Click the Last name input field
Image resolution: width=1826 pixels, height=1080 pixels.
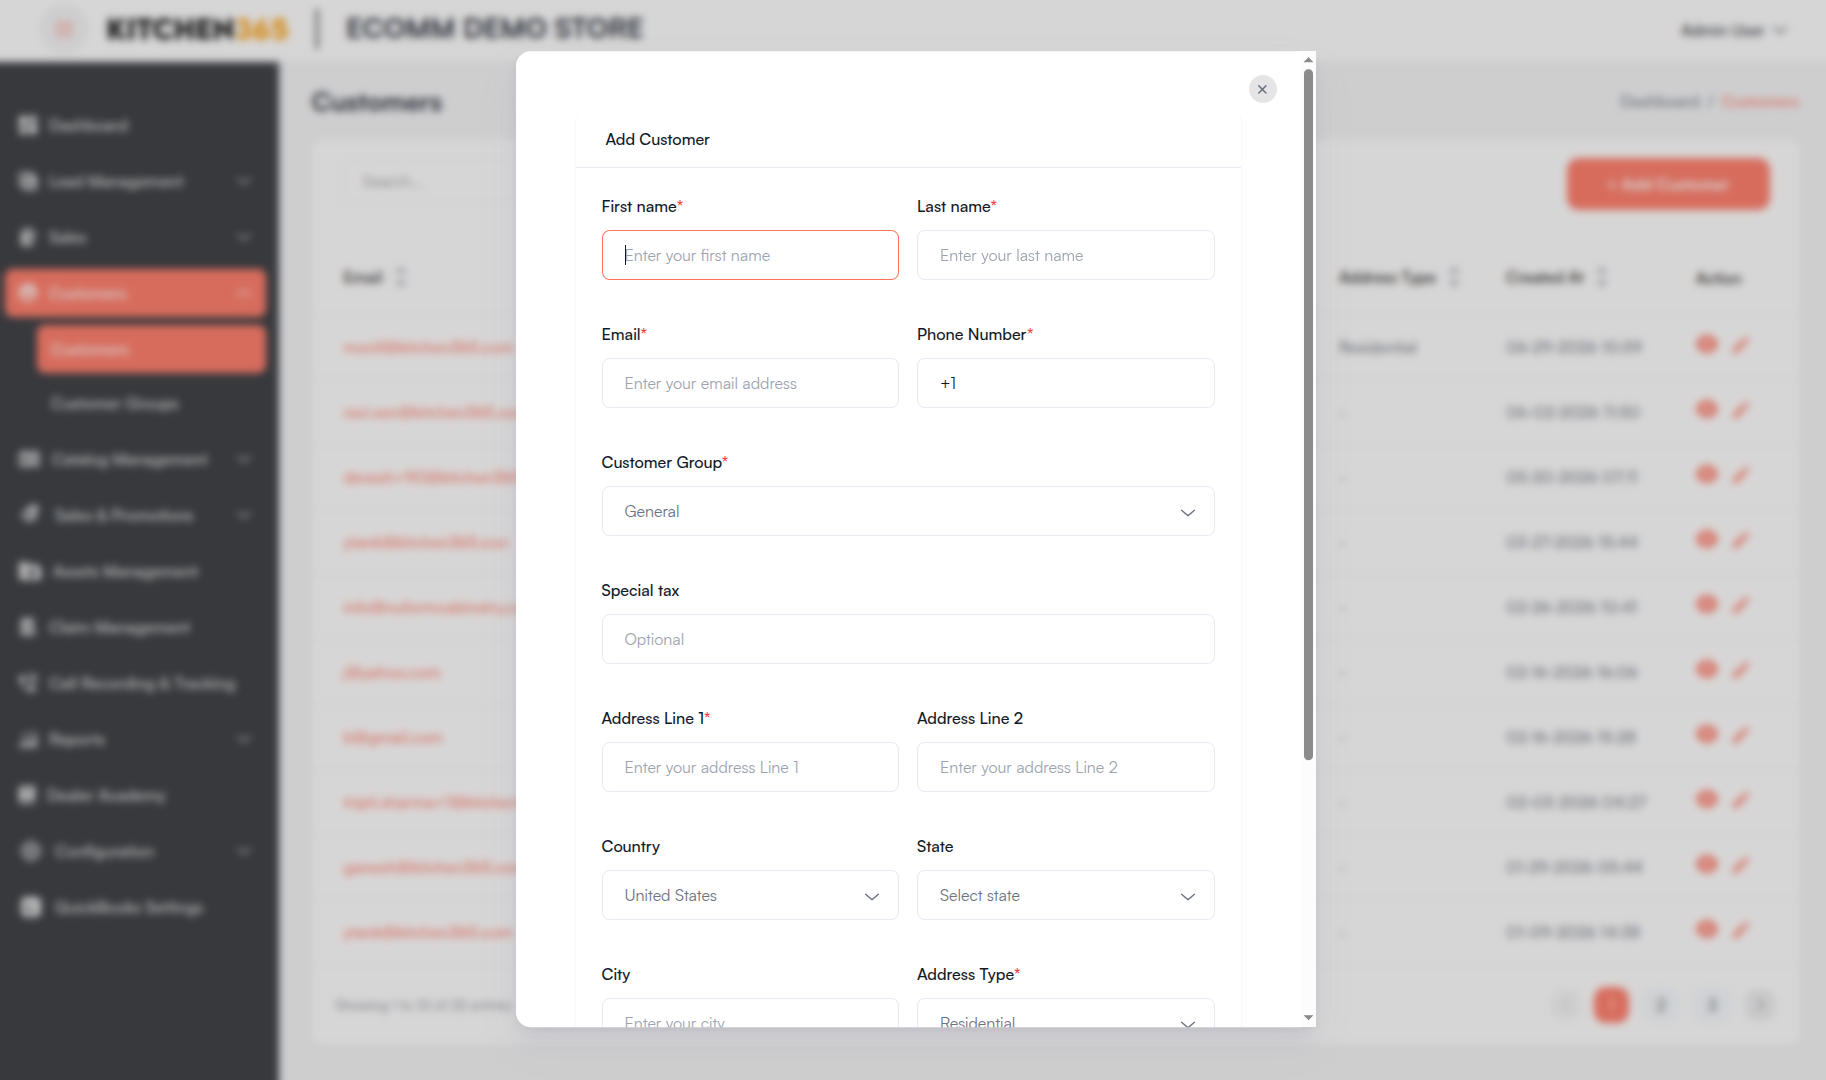pos(1065,255)
